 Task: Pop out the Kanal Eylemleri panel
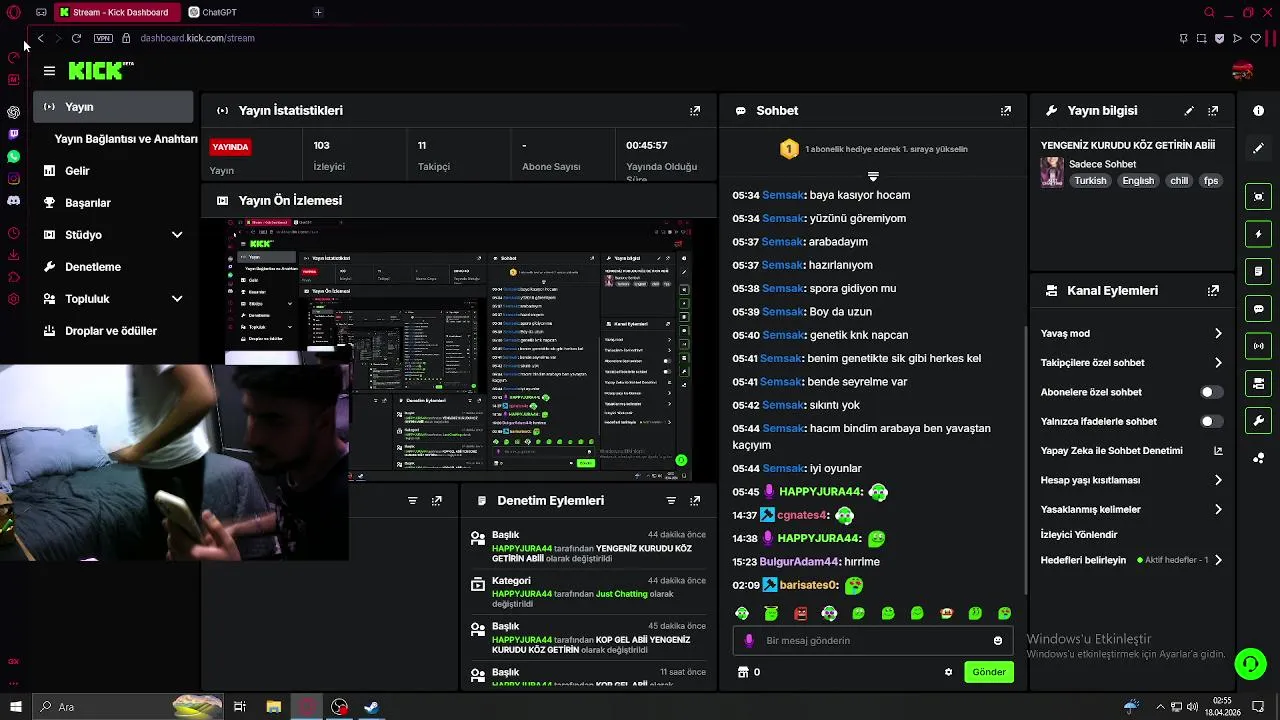pyautogui.click(x=1213, y=291)
